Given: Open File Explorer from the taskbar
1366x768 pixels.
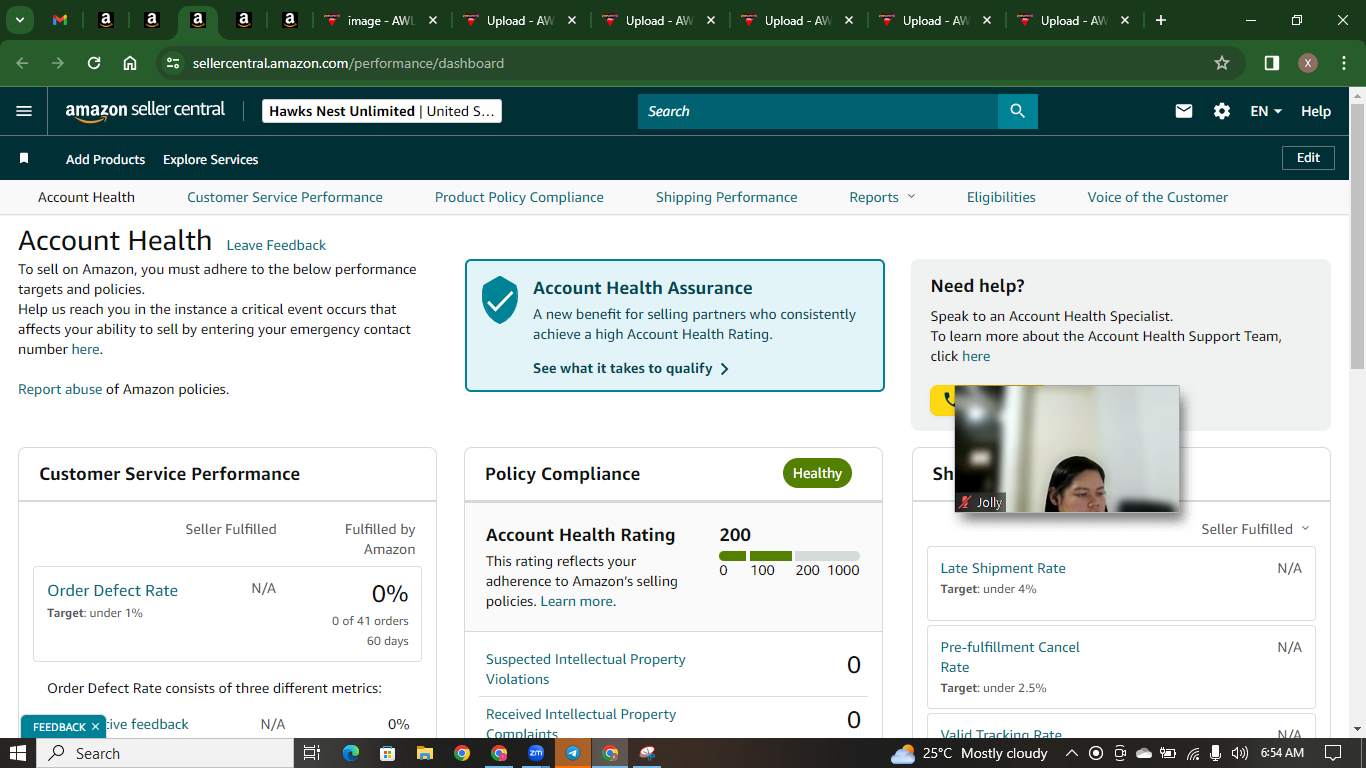Looking at the screenshot, I should [x=424, y=753].
